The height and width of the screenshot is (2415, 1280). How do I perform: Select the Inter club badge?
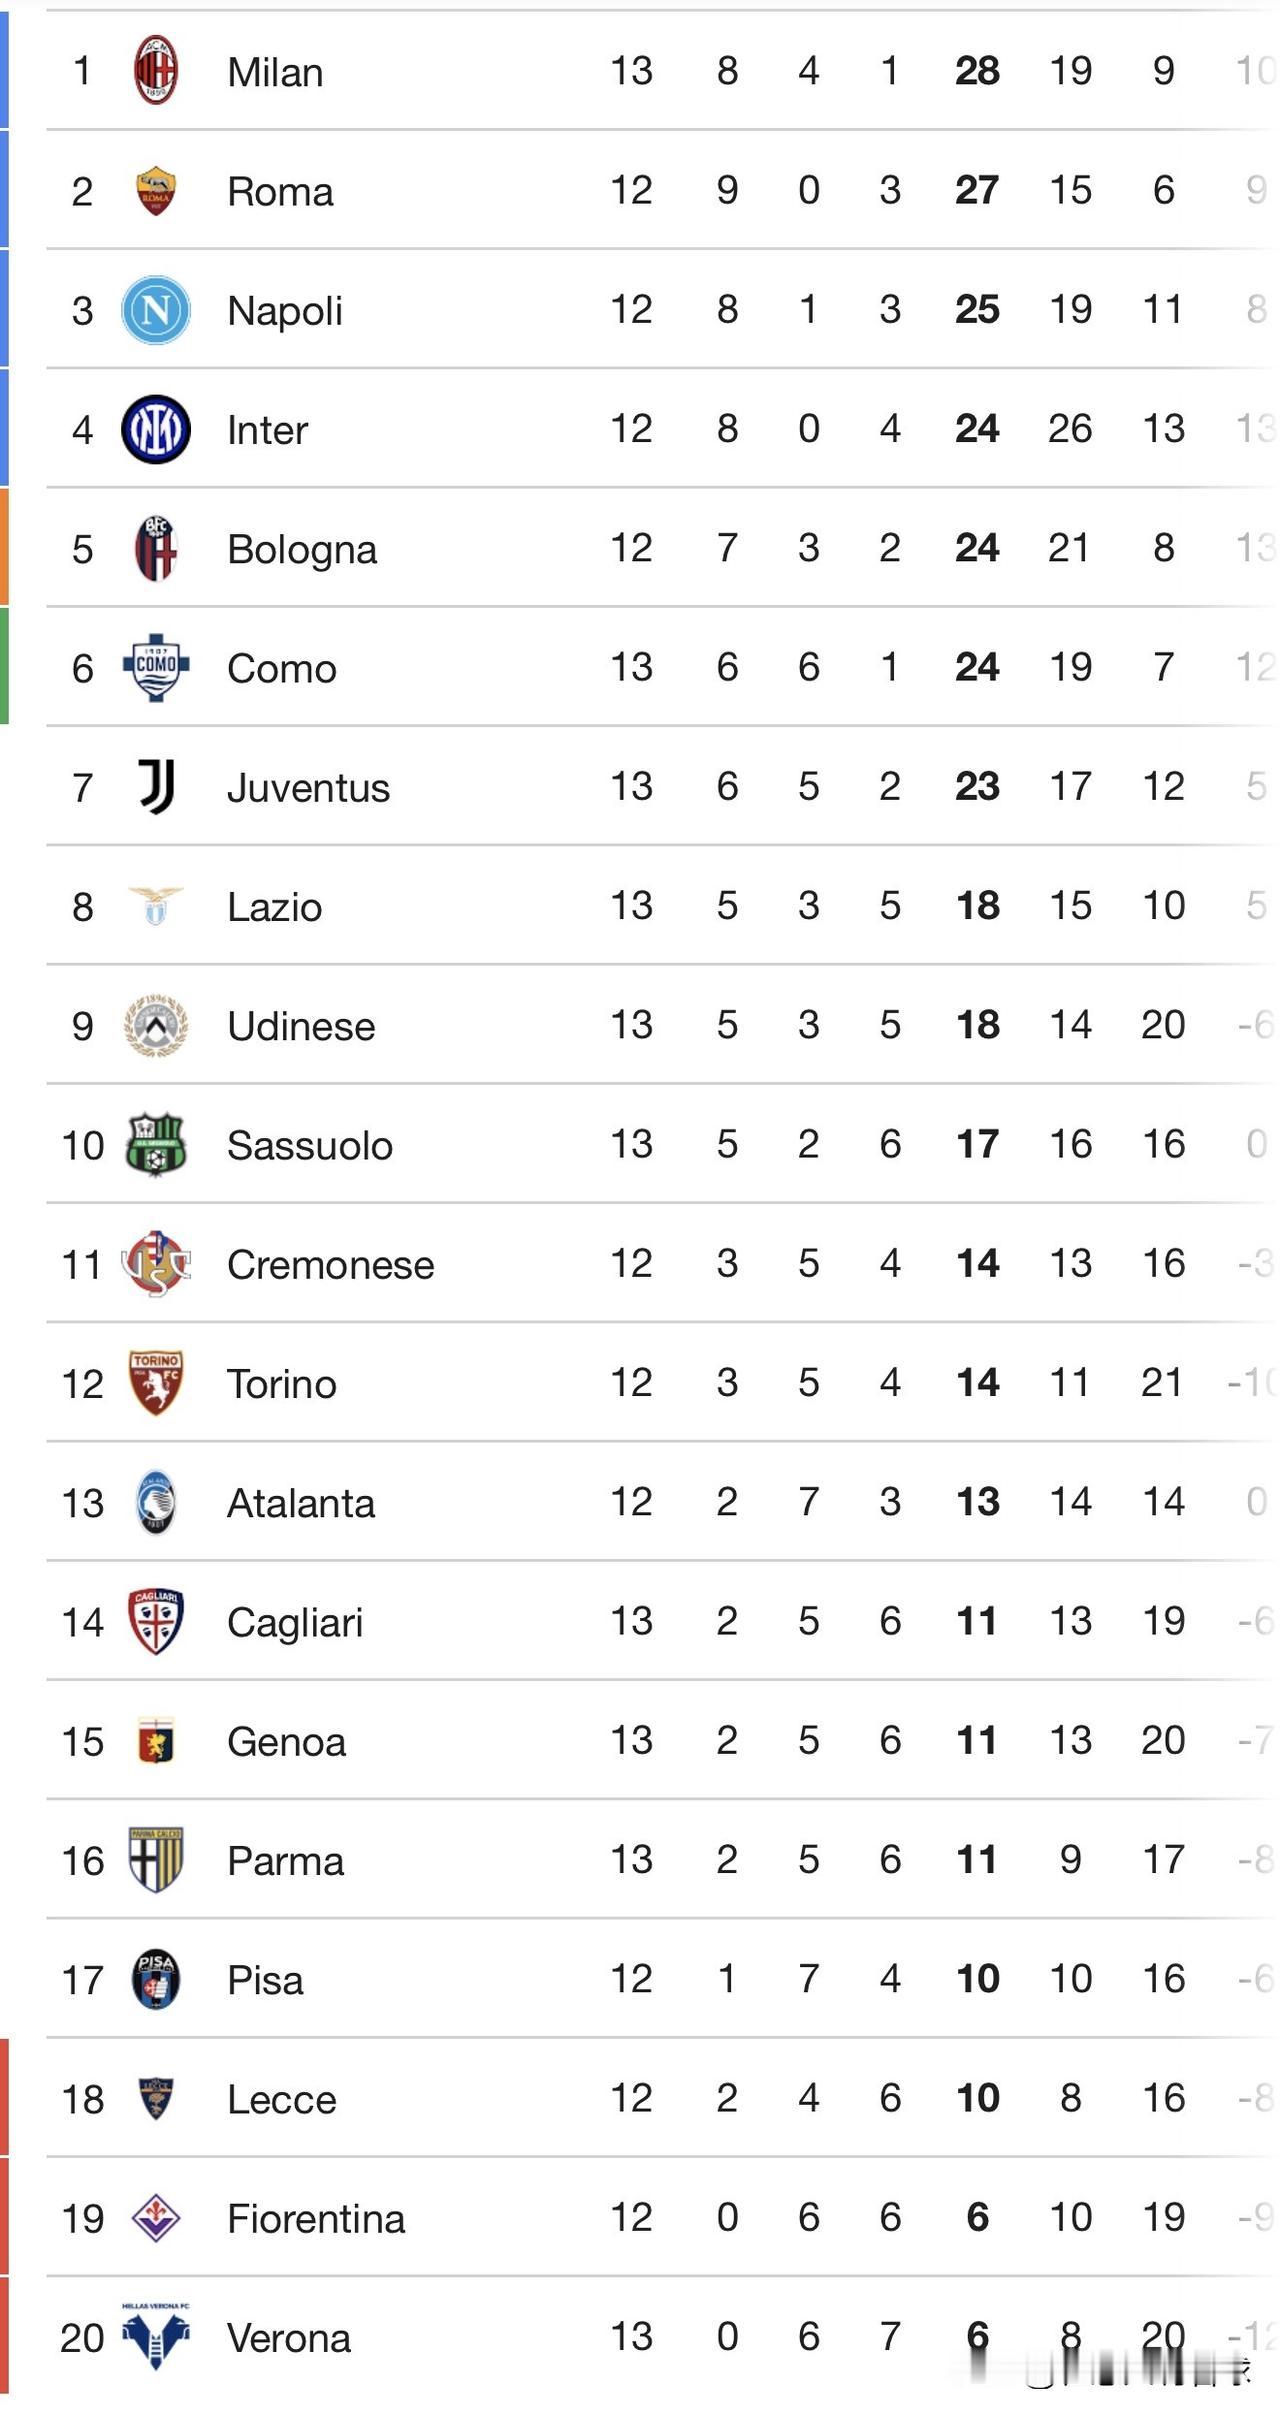pos(155,429)
